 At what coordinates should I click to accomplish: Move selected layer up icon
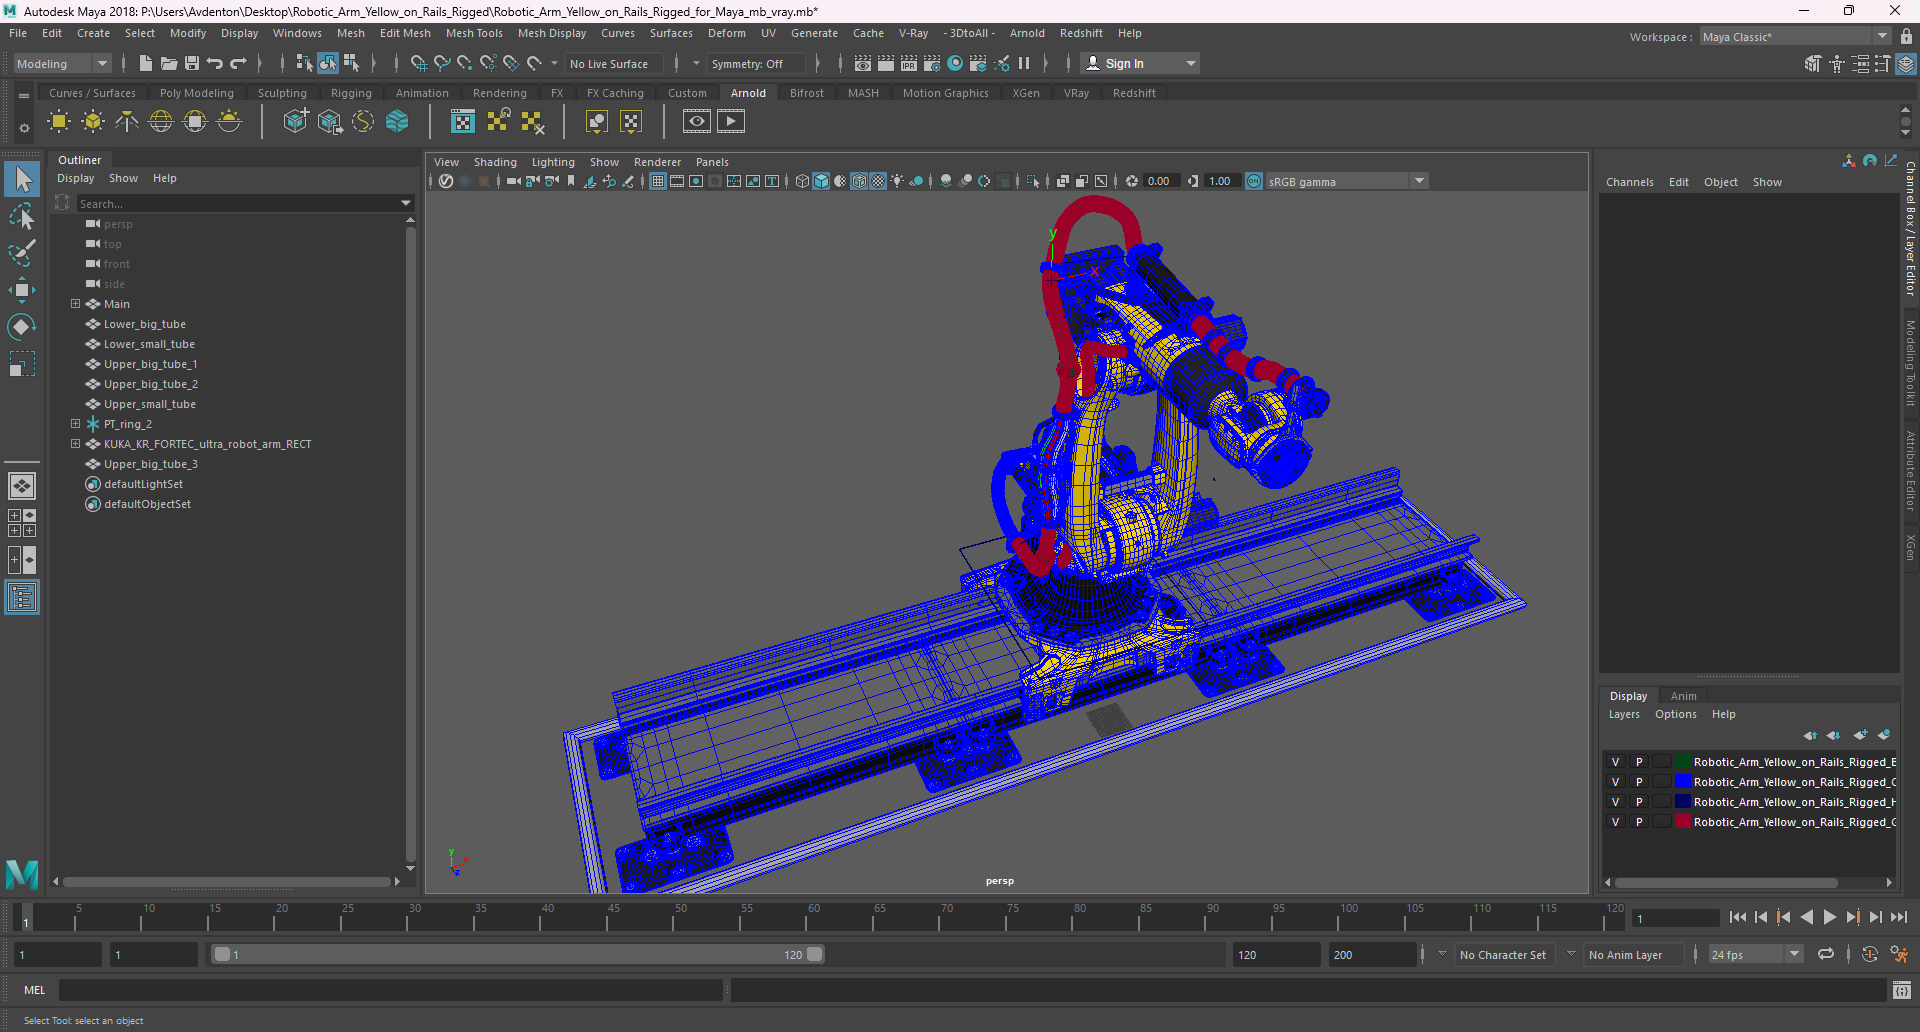tap(1810, 735)
